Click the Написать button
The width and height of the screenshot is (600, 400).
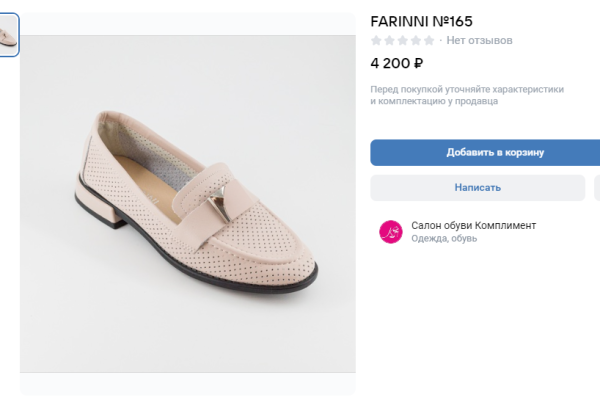(477, 187)
